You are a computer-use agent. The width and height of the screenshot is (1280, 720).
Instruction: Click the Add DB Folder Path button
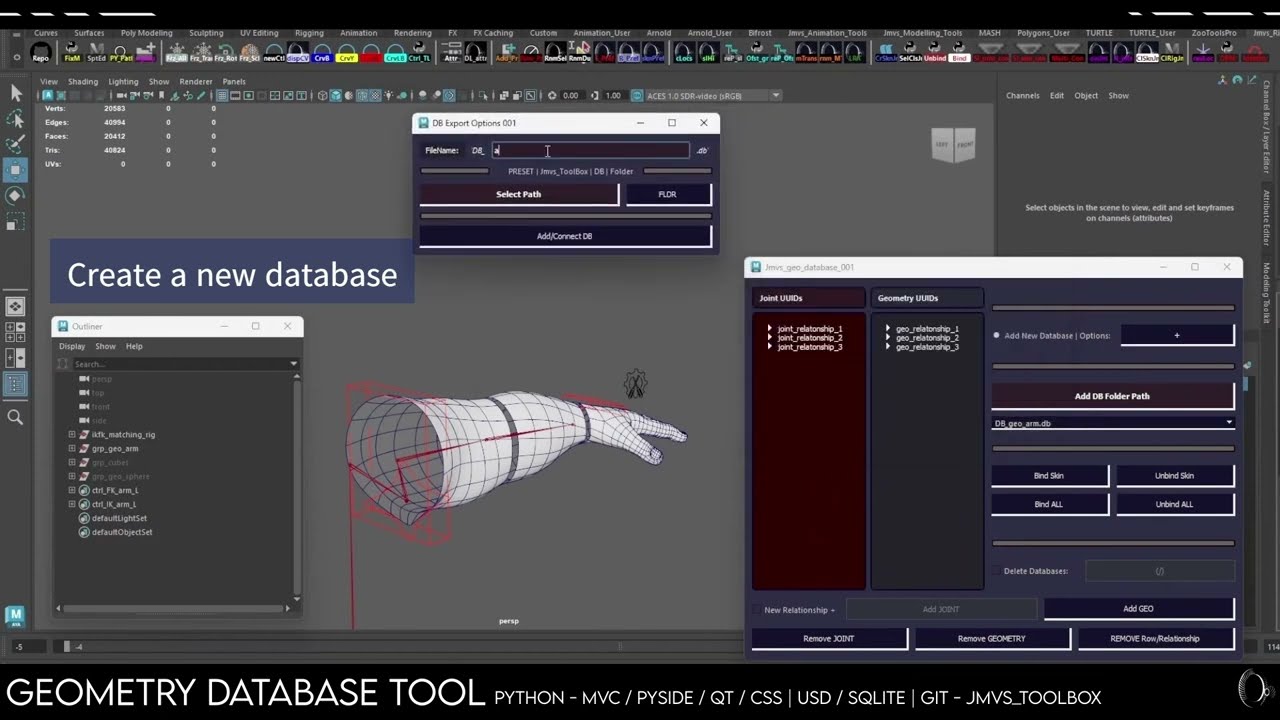tap(1112, 396)
